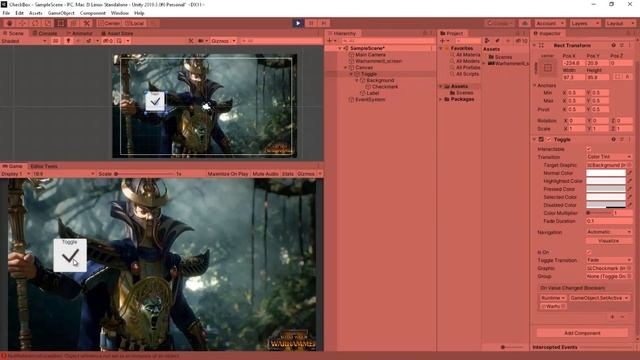
Task: Open GameObject.SetActive function dropdown
Action: [599, 298]
